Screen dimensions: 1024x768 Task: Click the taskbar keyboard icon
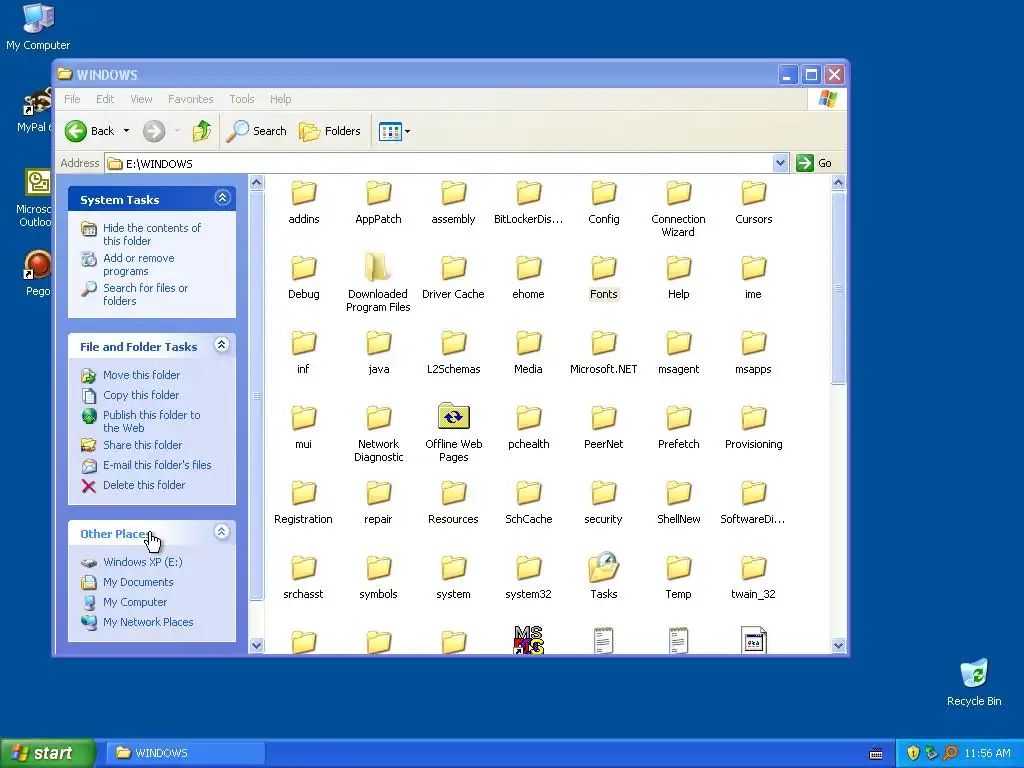[876, 754]
